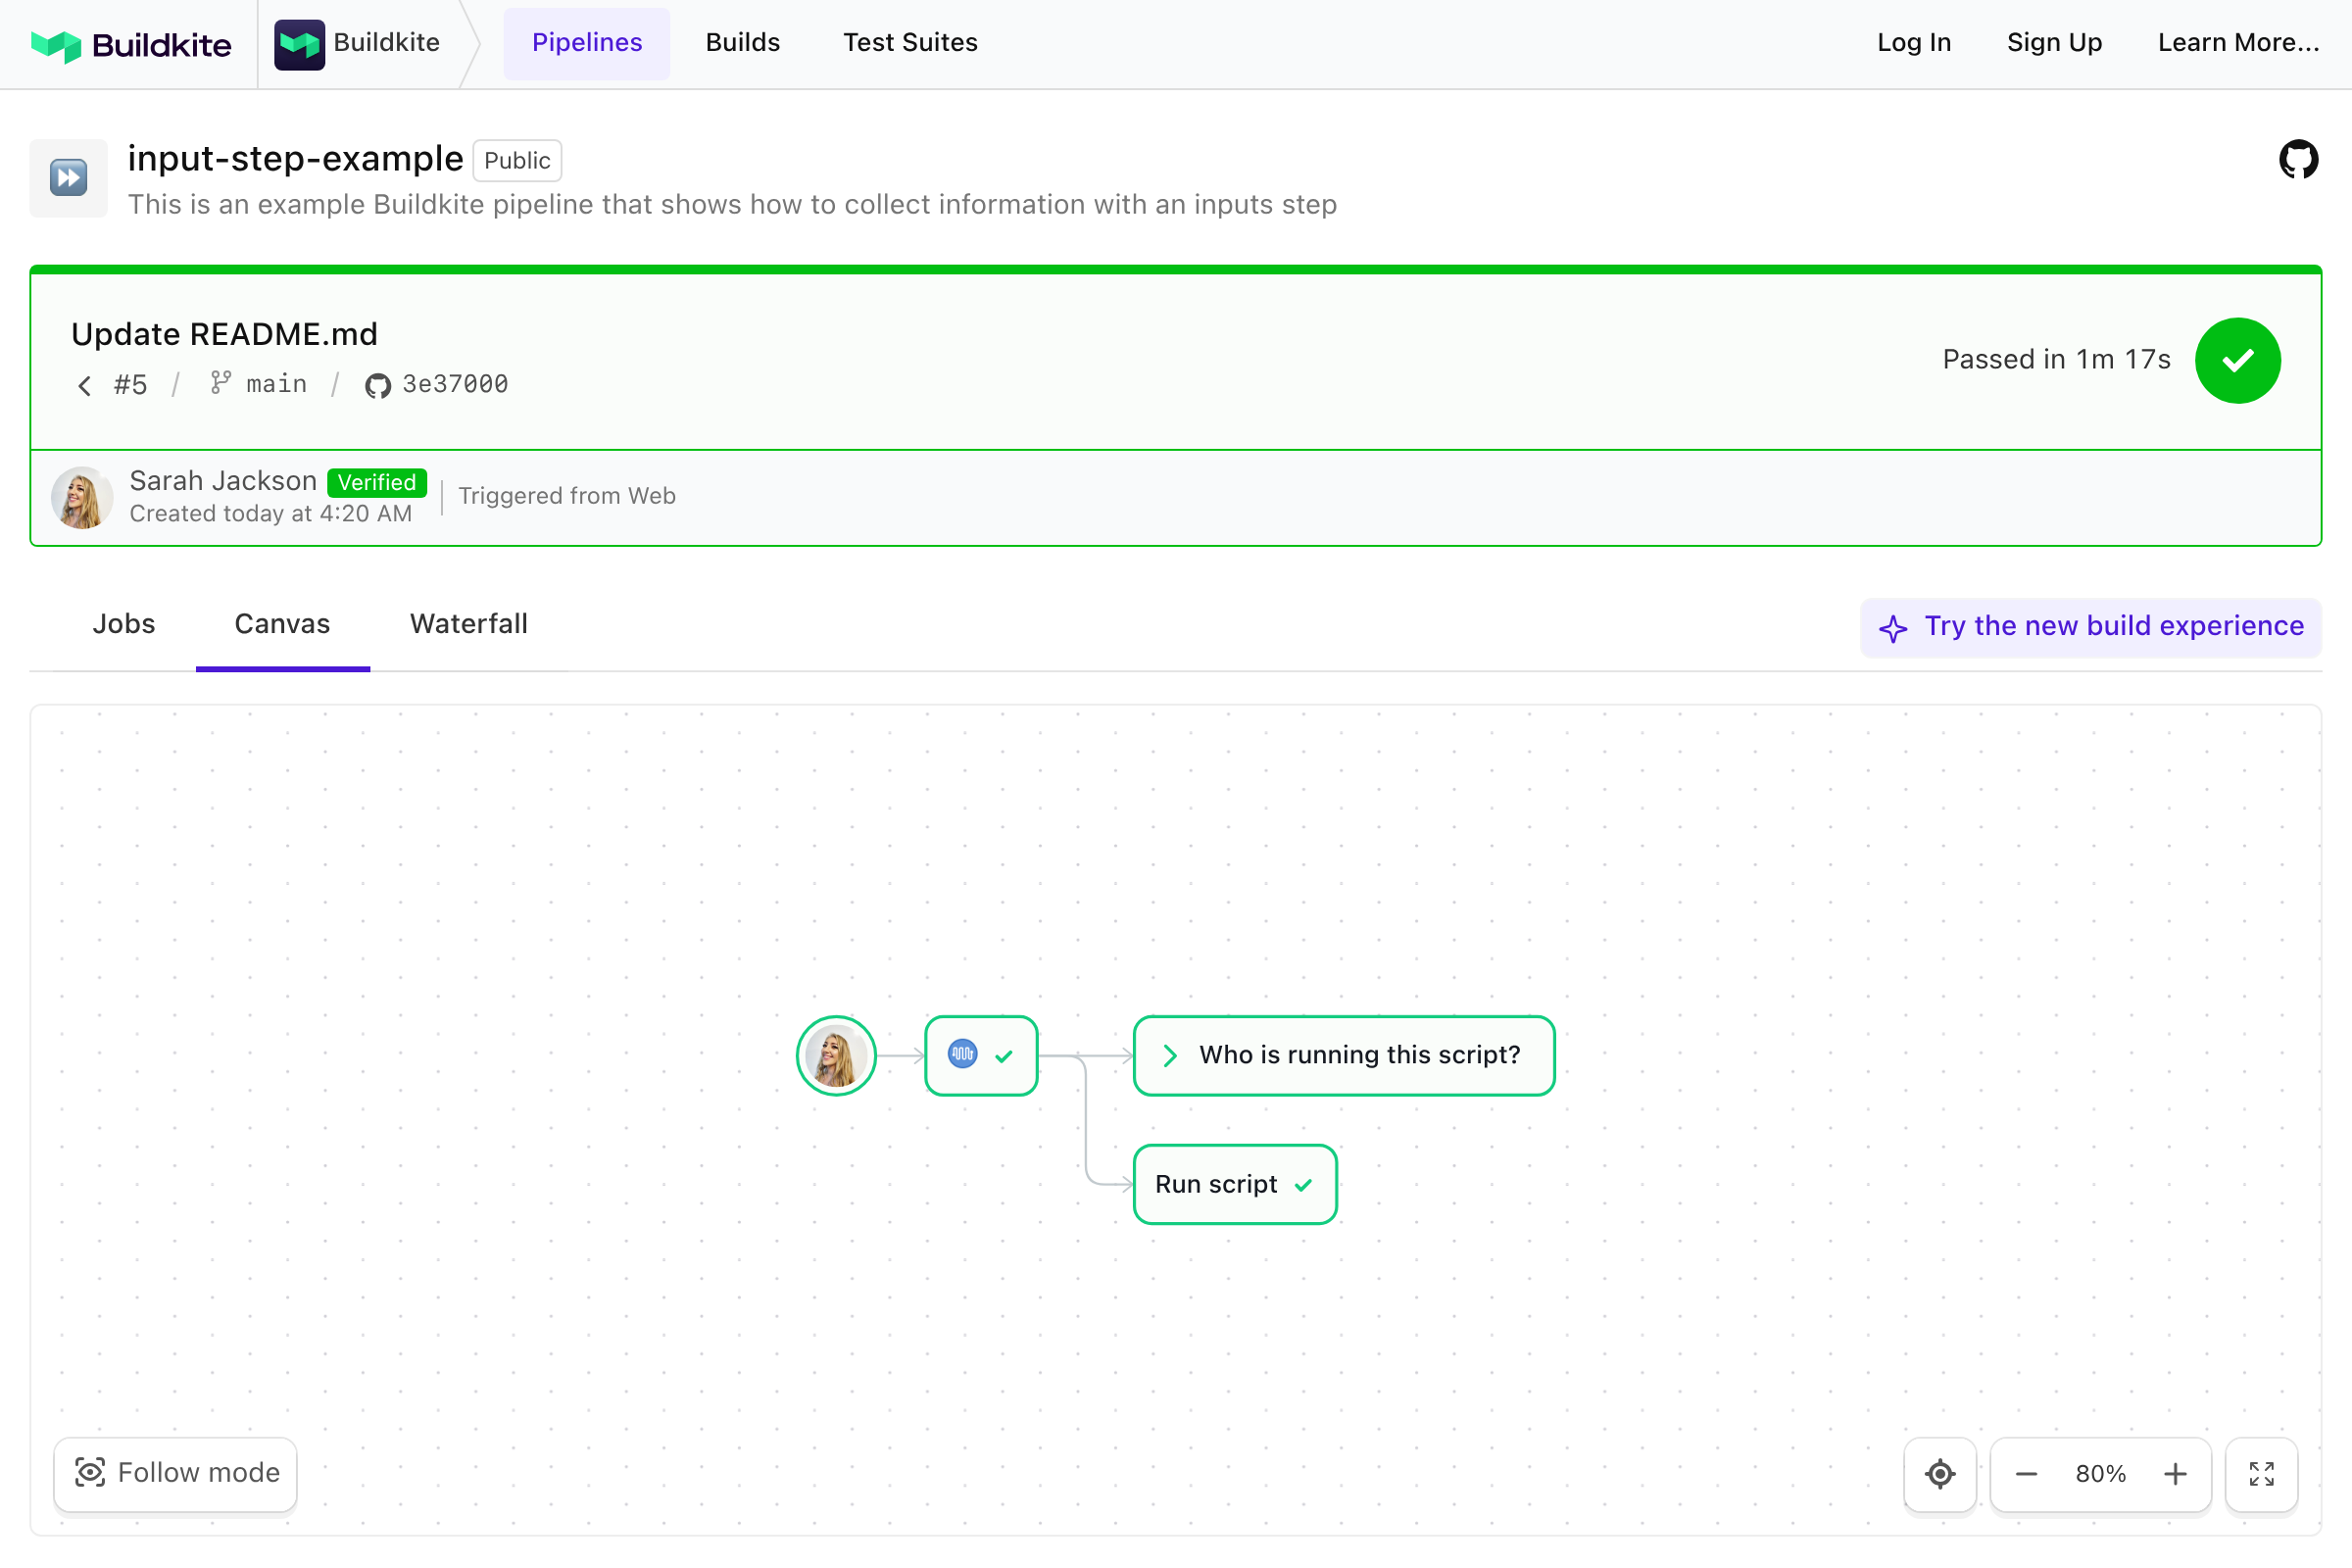Enter fullscreen canvas view

pos(2260,1473)
